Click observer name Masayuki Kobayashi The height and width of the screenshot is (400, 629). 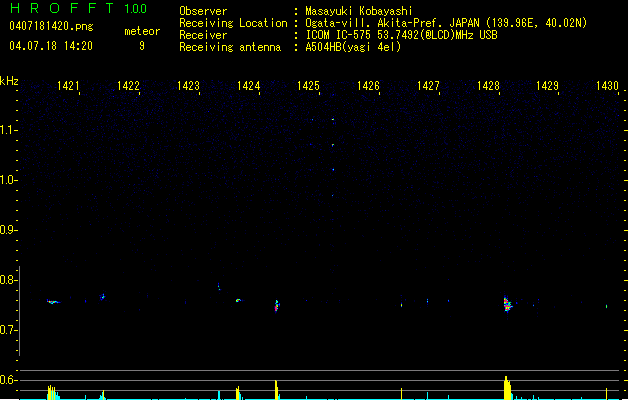(359, 11)
